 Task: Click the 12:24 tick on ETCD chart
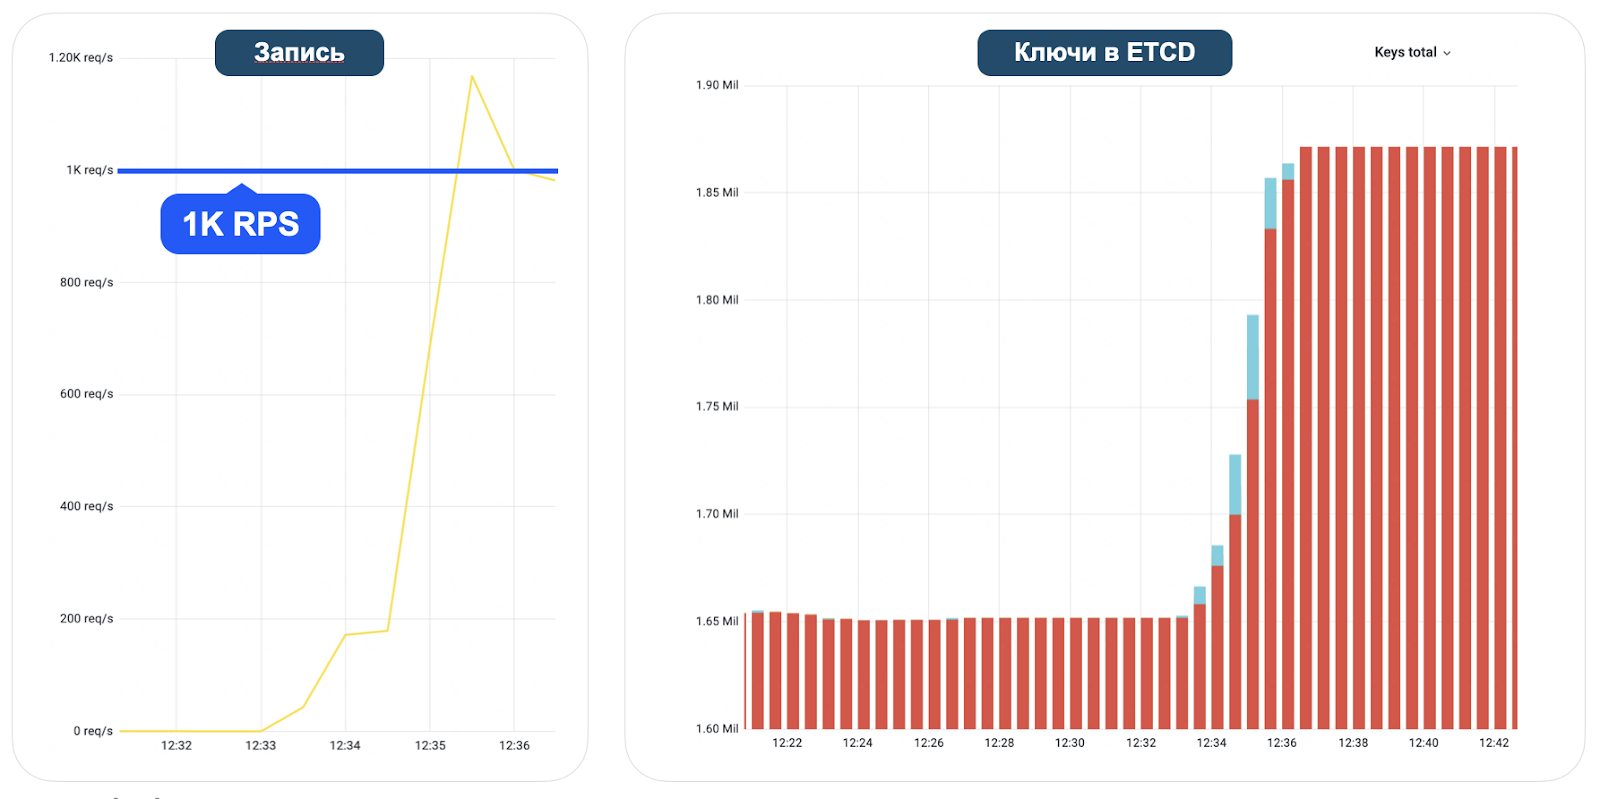857,743
